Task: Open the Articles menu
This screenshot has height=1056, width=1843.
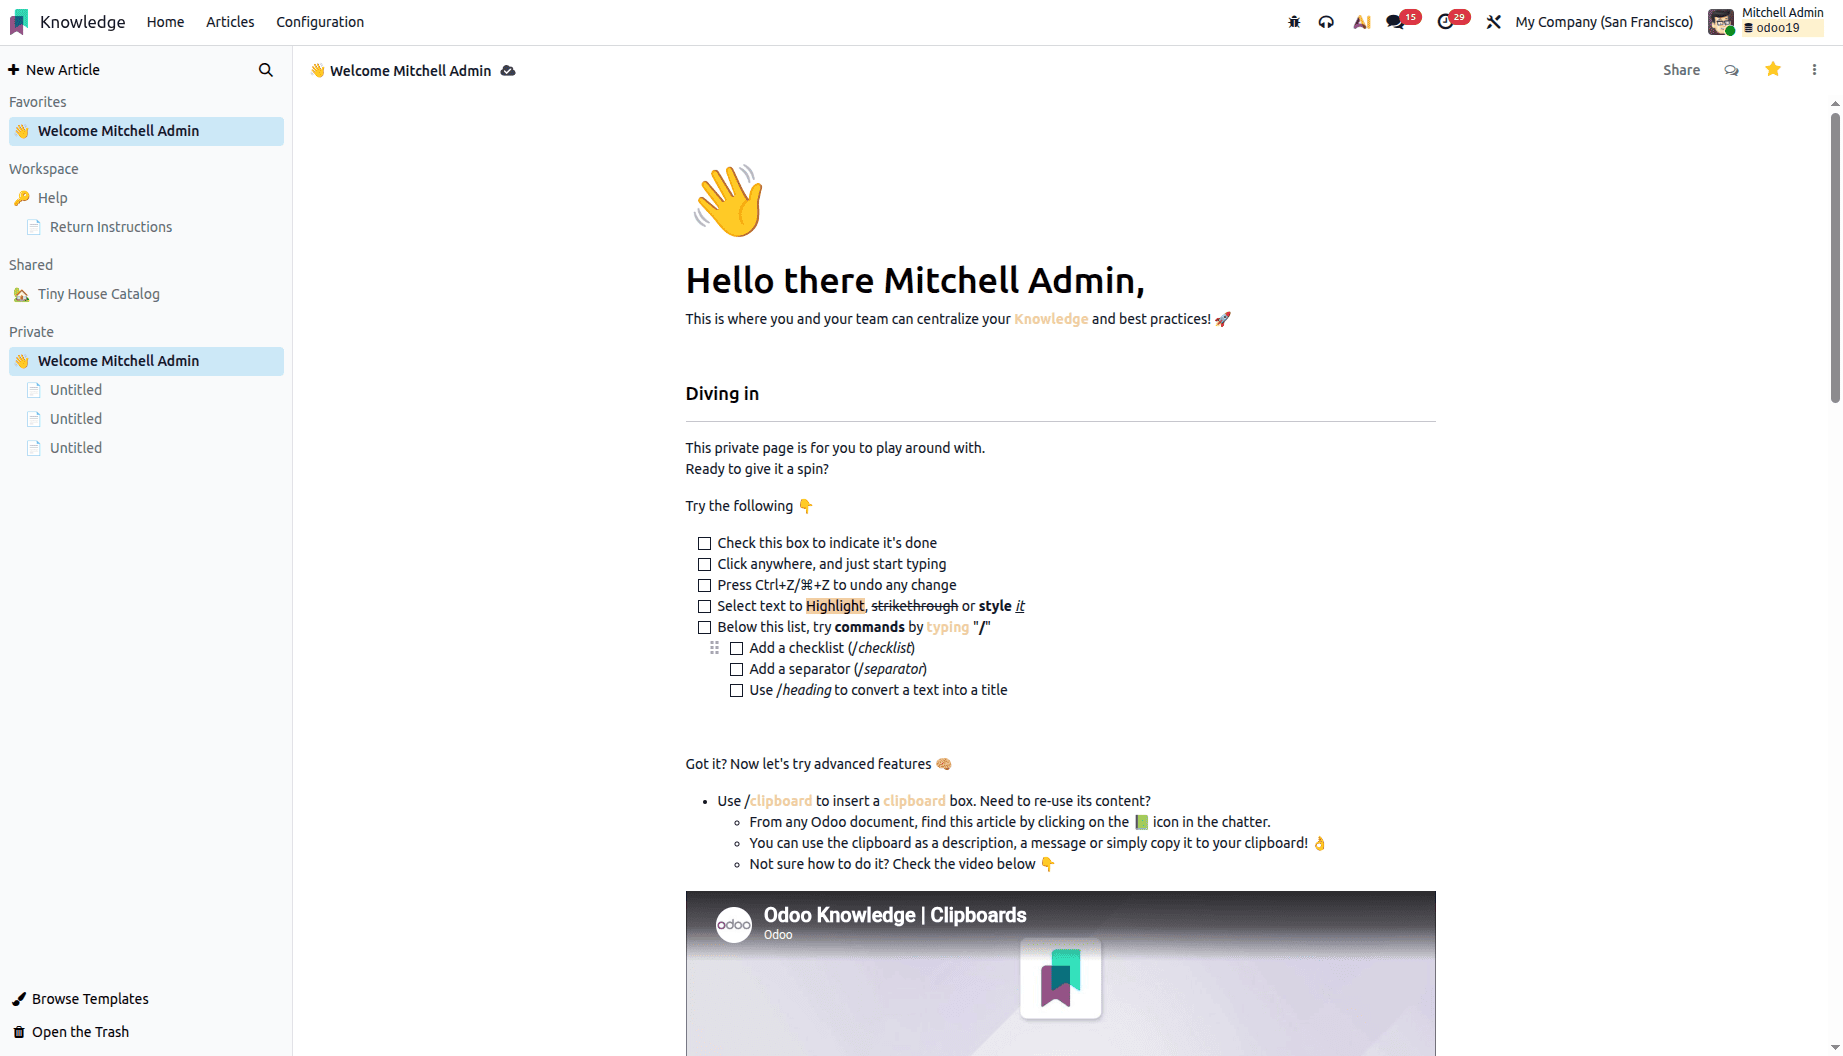Action: tap(230, 22)
